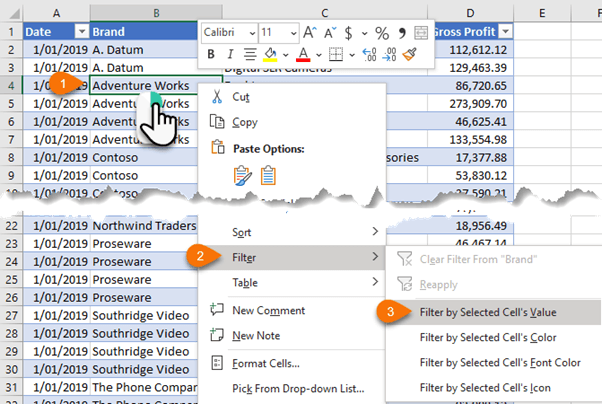Click the Bold button in mini toolbar
Viewport: 602px width, 404px height.
coord(211,54)
